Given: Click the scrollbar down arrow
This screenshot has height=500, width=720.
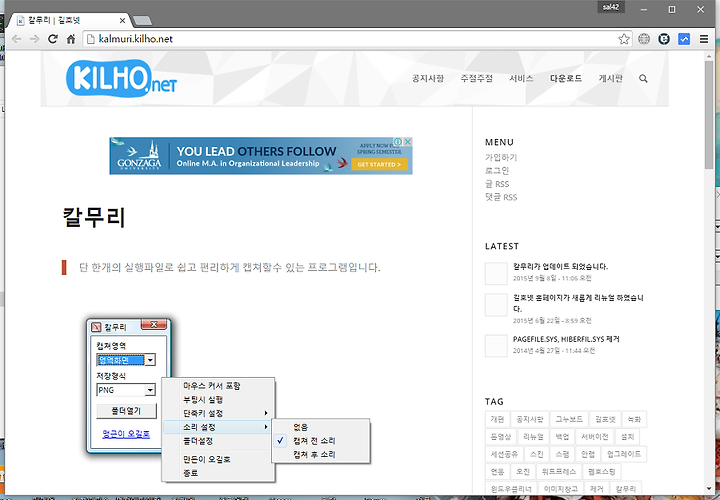Looking at the screenshot, I should point(709,489).
